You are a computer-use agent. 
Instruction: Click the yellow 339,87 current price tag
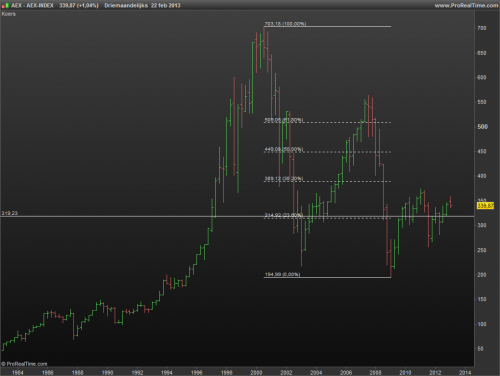[x=485, y=206]
